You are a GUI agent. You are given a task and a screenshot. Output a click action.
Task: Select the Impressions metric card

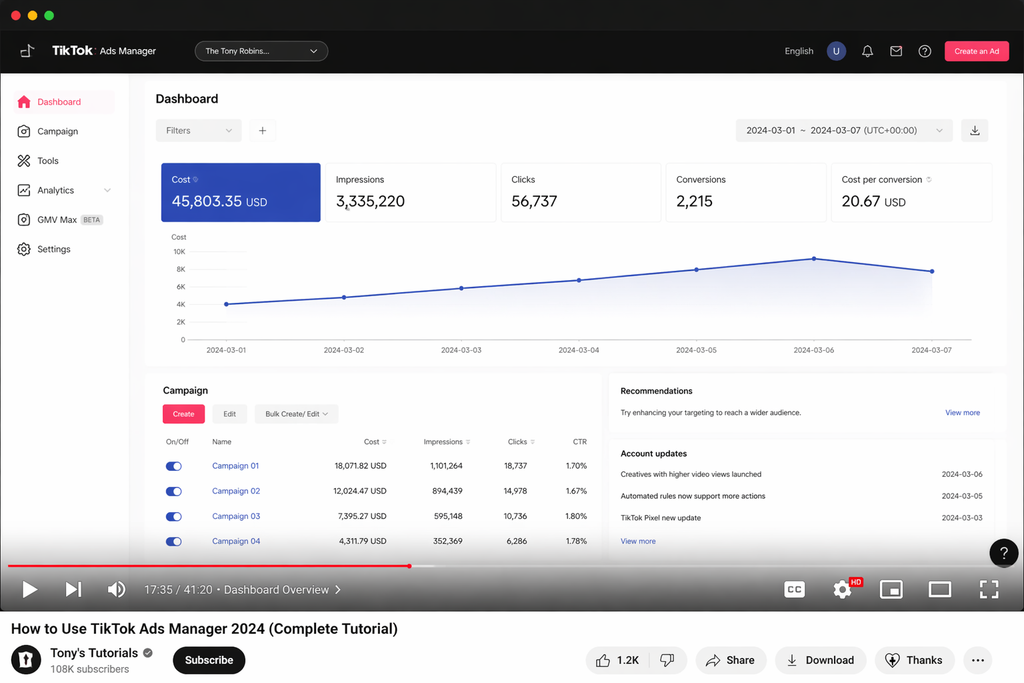tap(411, 193)
